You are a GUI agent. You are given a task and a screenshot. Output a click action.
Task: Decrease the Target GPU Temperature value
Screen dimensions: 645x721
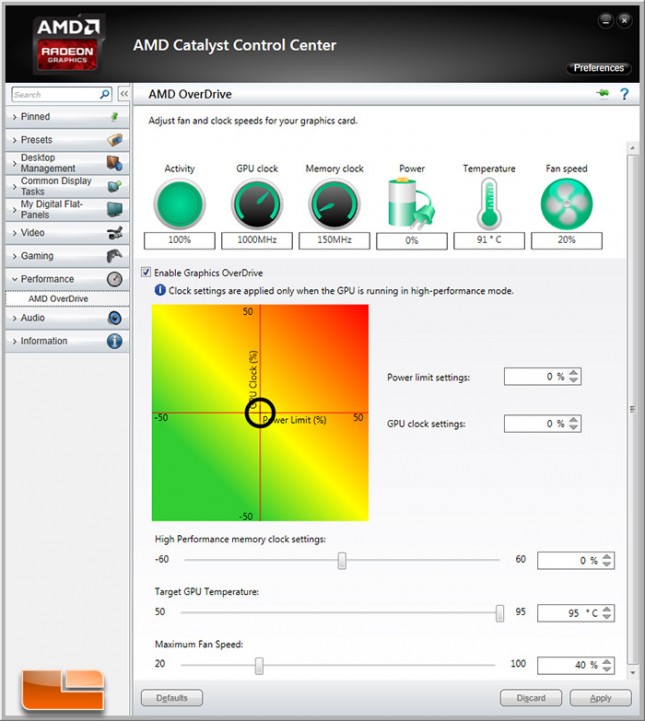(x=607, y=616)
